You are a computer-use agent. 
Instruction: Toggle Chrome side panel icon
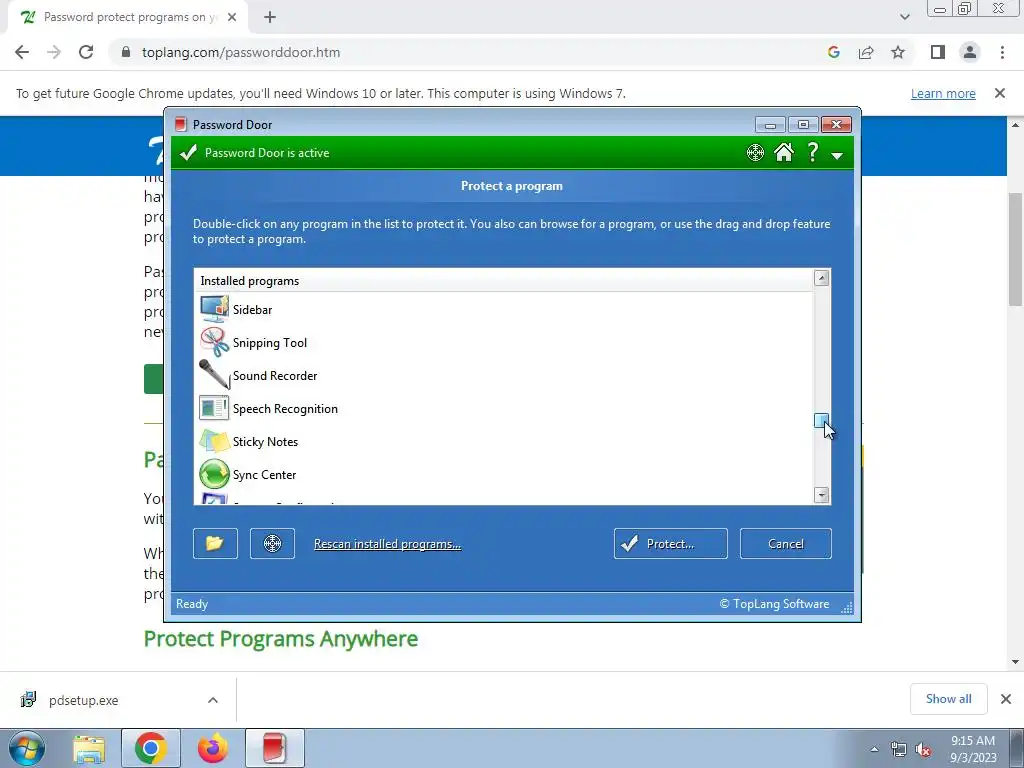click(x=938, y=52)
